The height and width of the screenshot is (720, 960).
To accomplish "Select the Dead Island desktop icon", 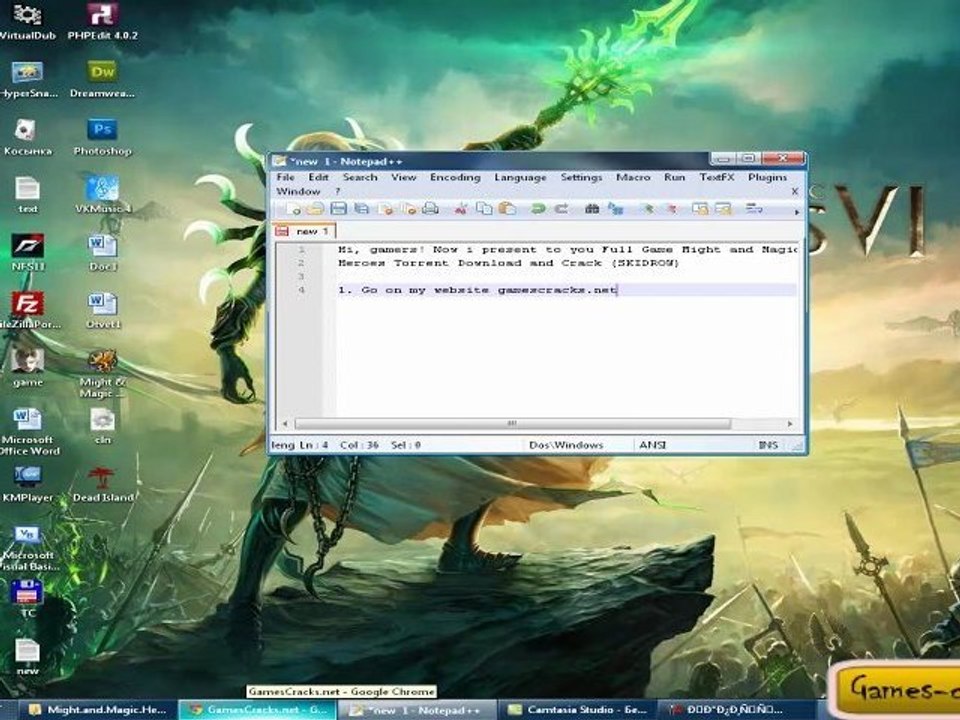I will point(102,484).
